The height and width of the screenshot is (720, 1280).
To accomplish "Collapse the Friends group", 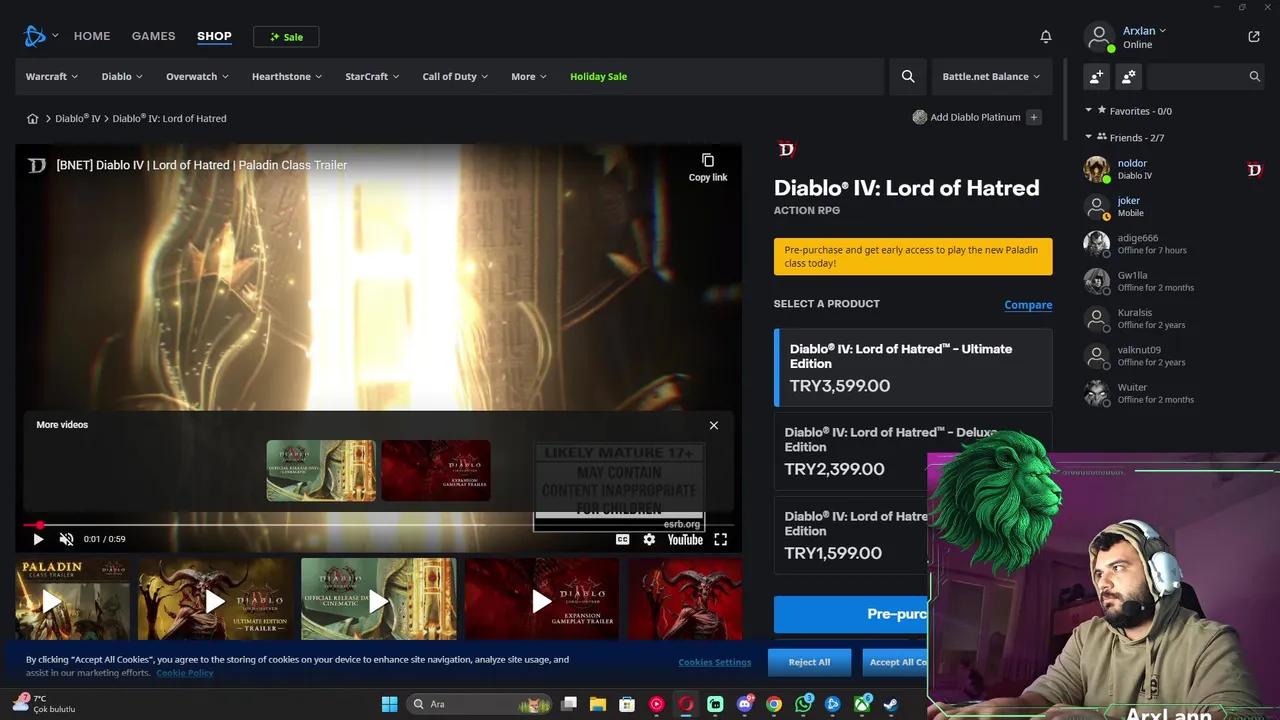I will point(1089,137).
